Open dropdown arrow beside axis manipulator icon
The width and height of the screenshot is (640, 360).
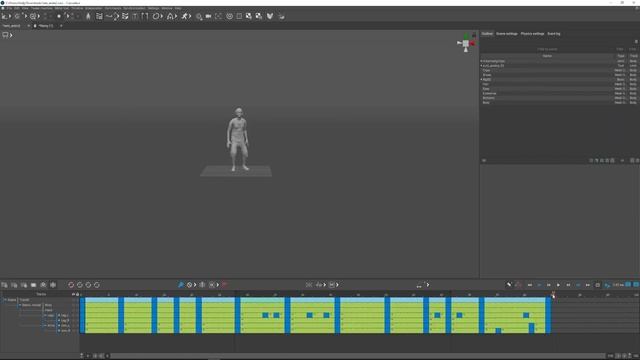(10, 16)
